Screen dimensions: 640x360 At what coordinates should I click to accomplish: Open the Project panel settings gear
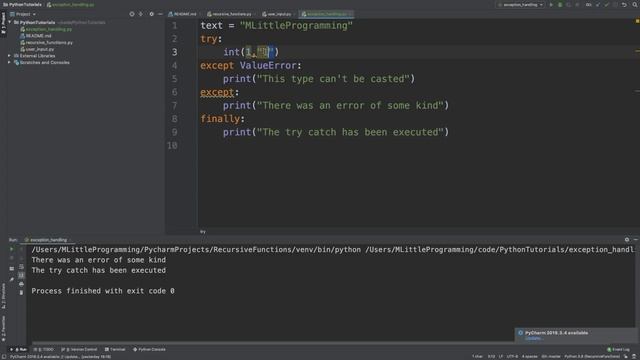click(151, 14)
